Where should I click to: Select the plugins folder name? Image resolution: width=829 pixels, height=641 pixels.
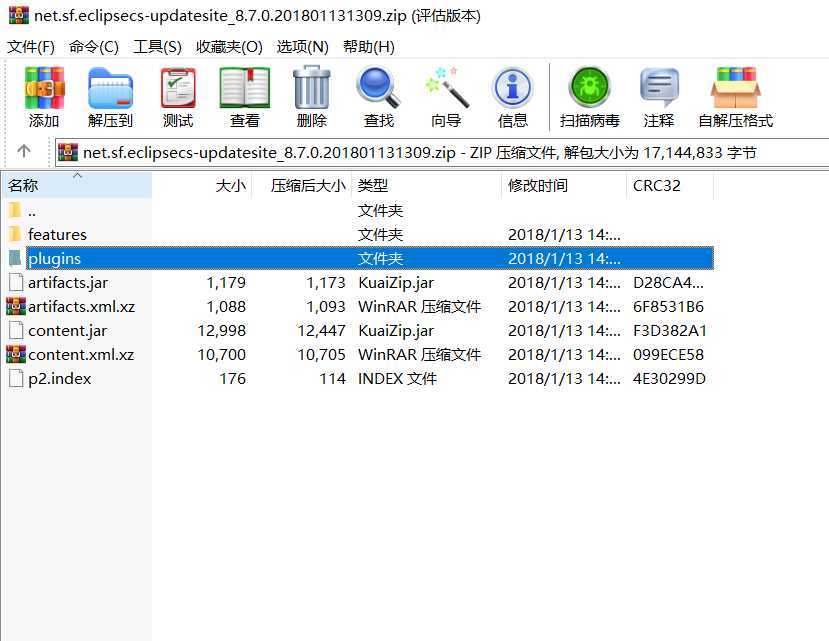coord(54,259)
